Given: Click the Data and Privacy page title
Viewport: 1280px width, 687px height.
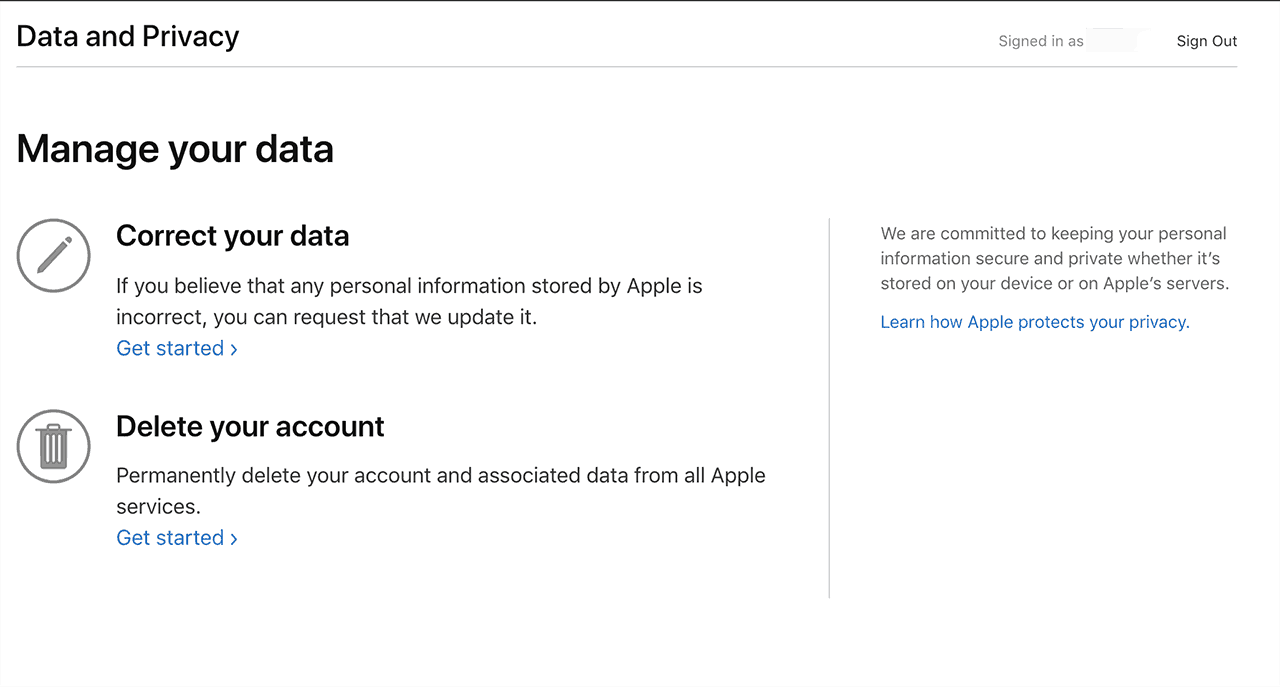Looking at the screenshot, I should click(128, 37).
